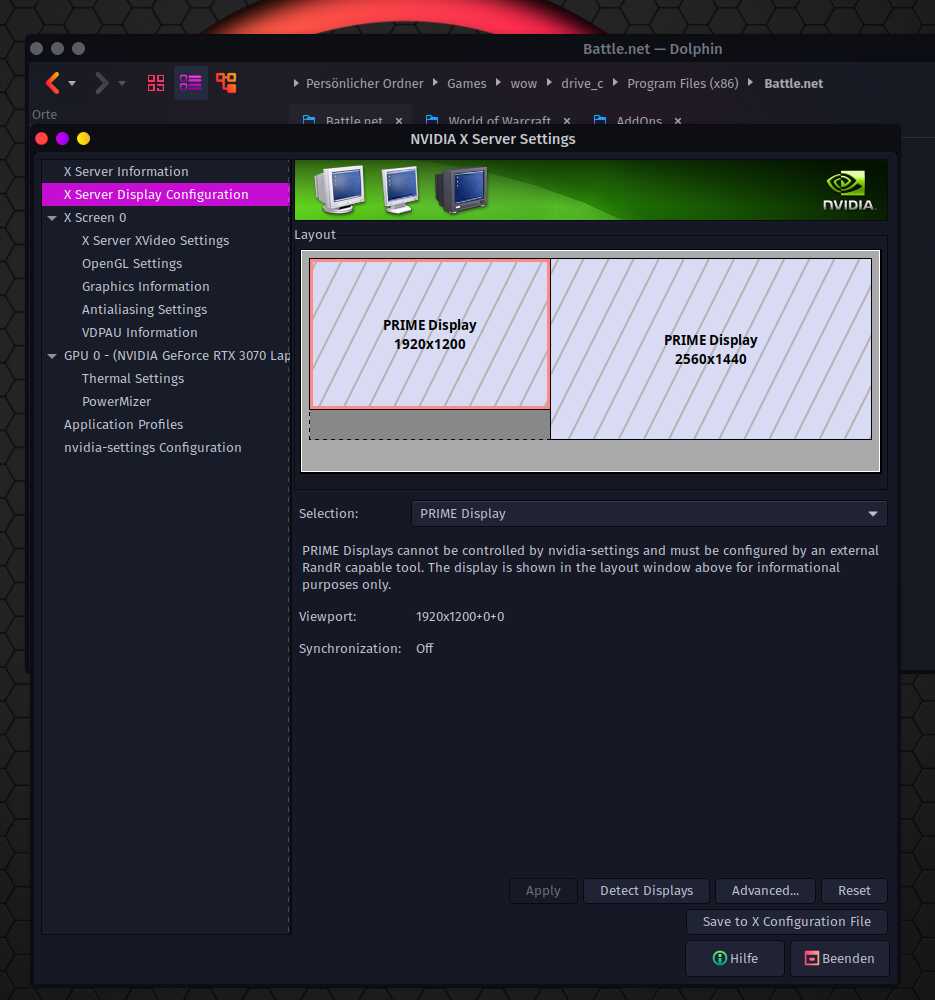Open VDPAU Information page

click(139, 332)
